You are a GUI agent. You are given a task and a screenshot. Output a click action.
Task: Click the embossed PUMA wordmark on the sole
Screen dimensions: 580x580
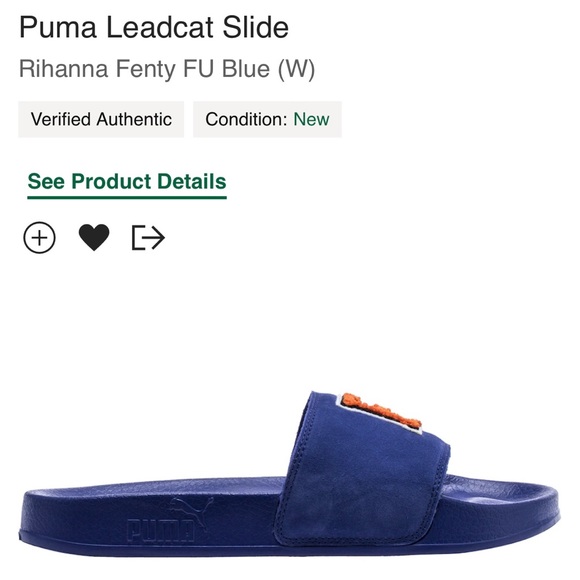point(160,531)
